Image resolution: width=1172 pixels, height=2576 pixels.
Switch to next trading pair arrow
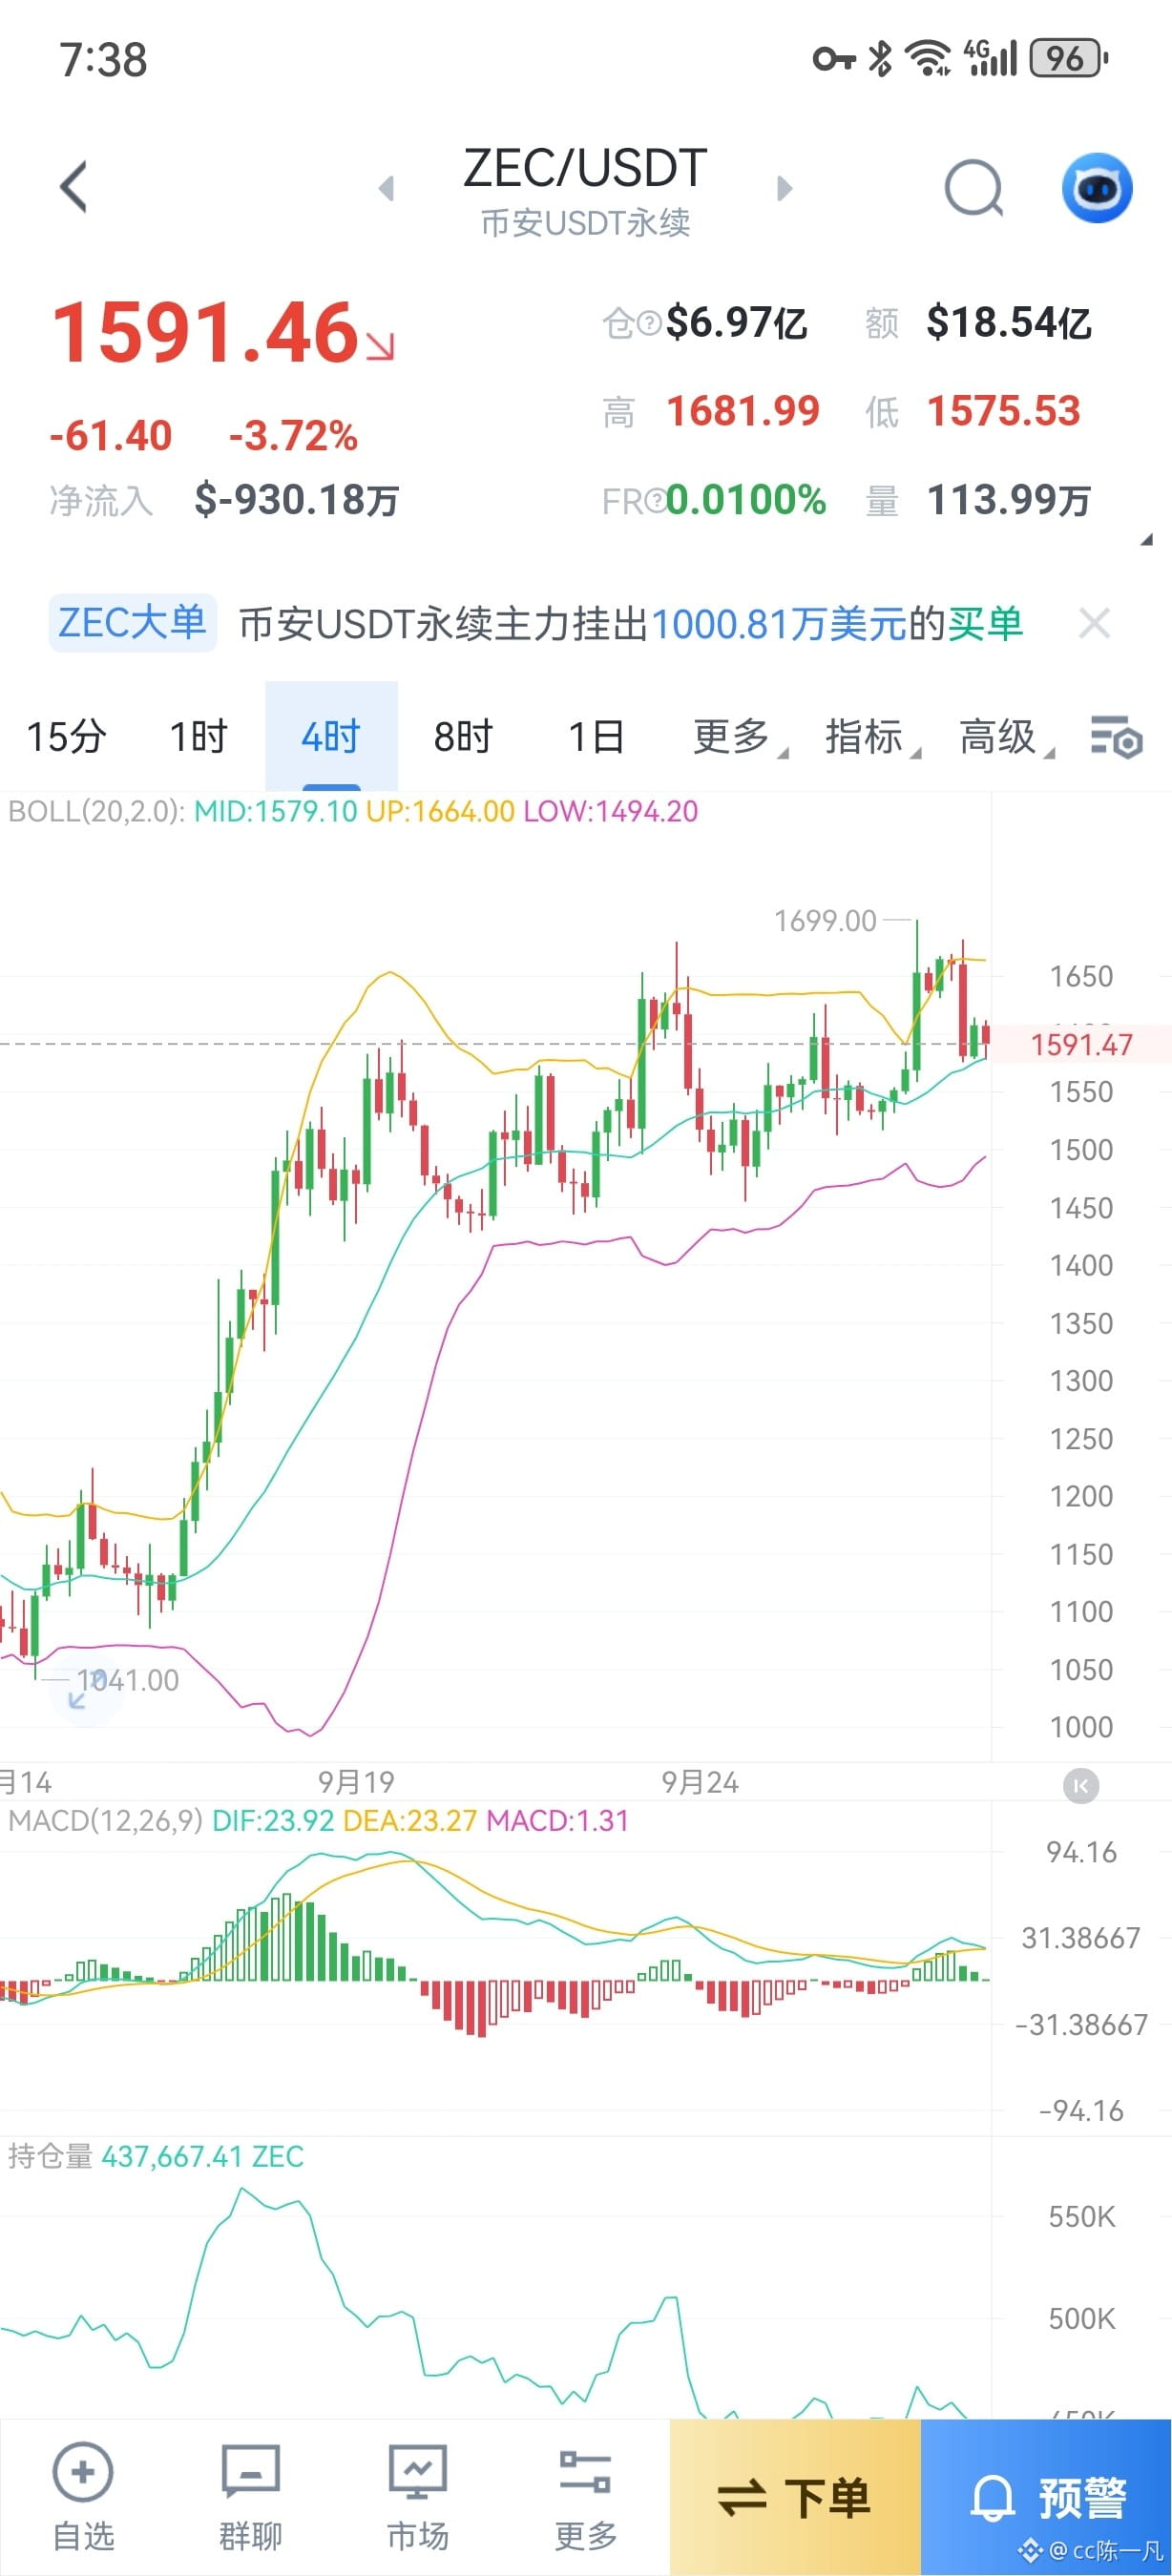784,188
